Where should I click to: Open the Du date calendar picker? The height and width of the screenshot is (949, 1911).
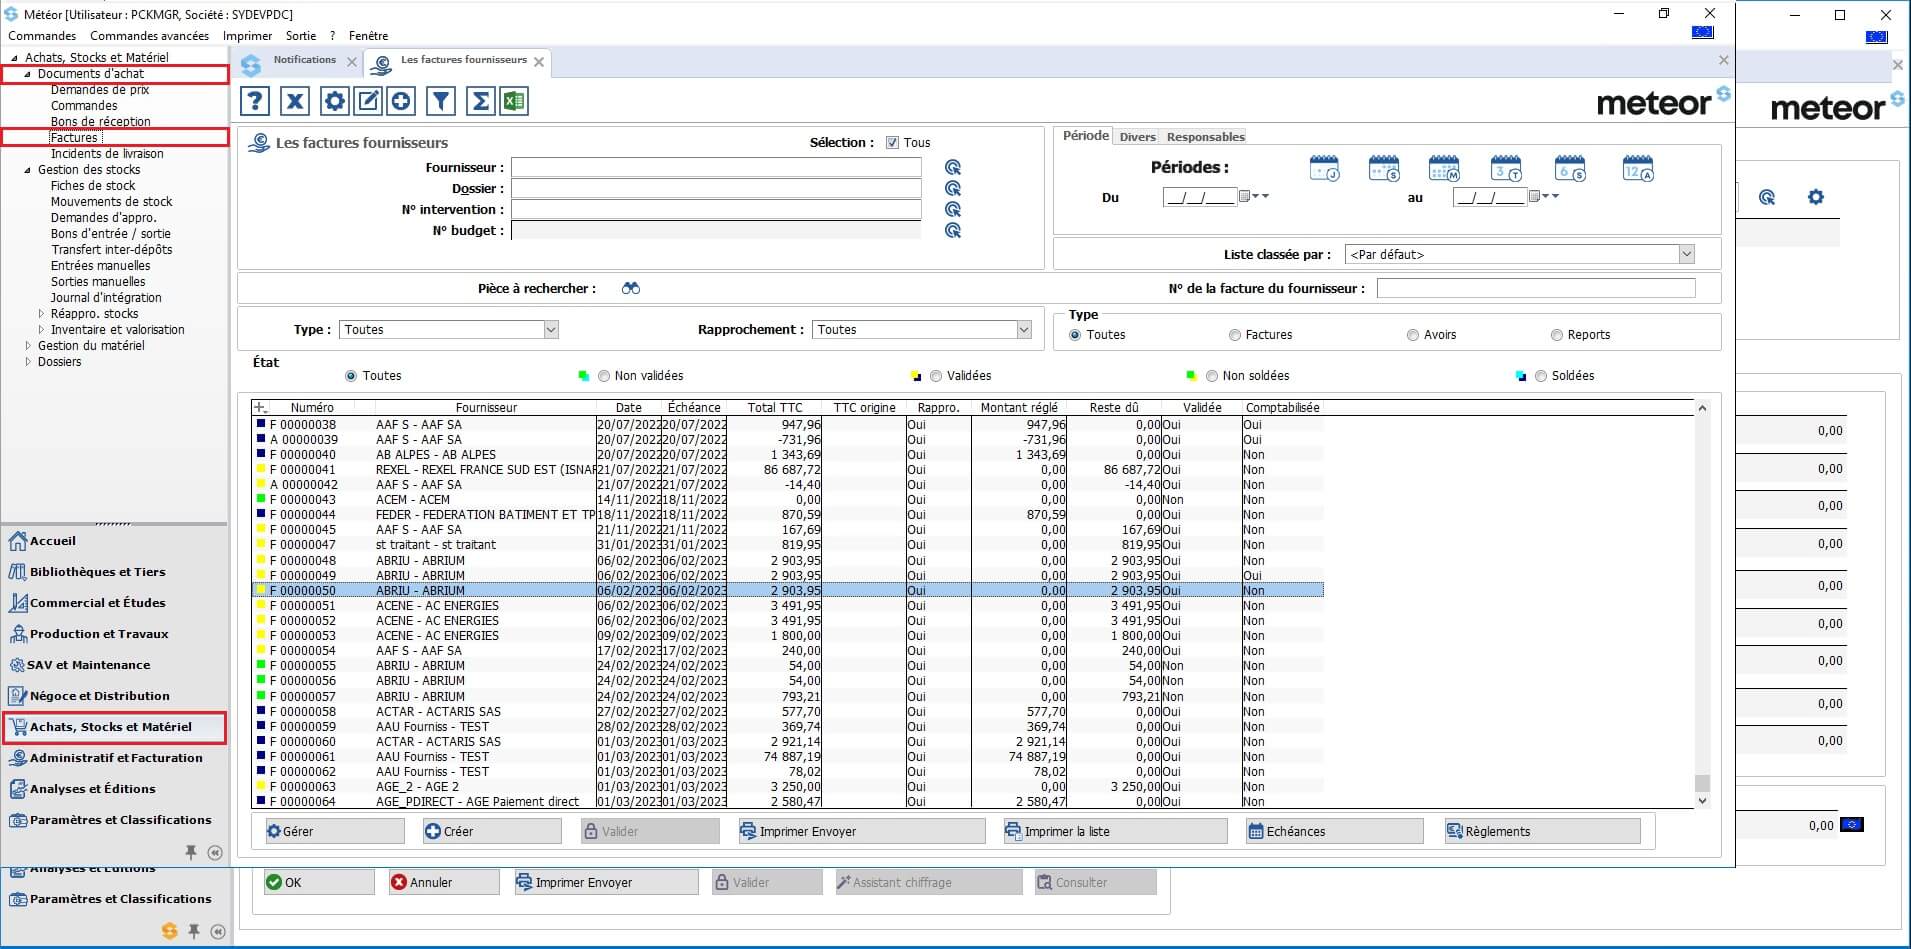(x=1245, y=197)
